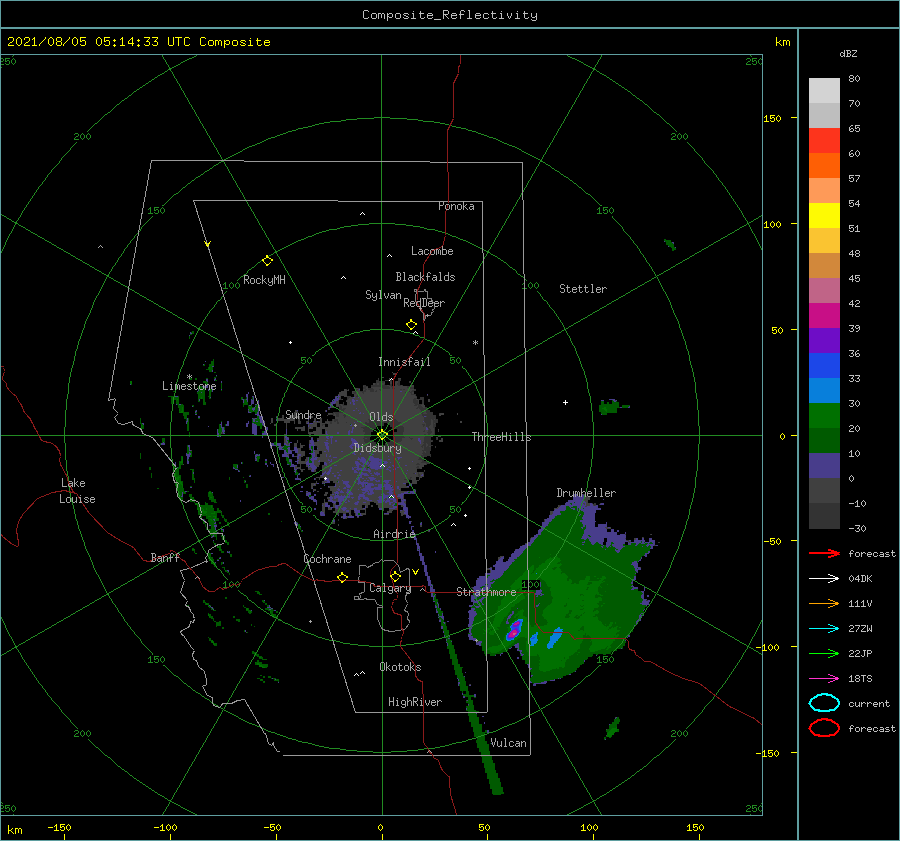
Task: Select the light blue 30-33 dBZ swatch
Action: [824, 390]
